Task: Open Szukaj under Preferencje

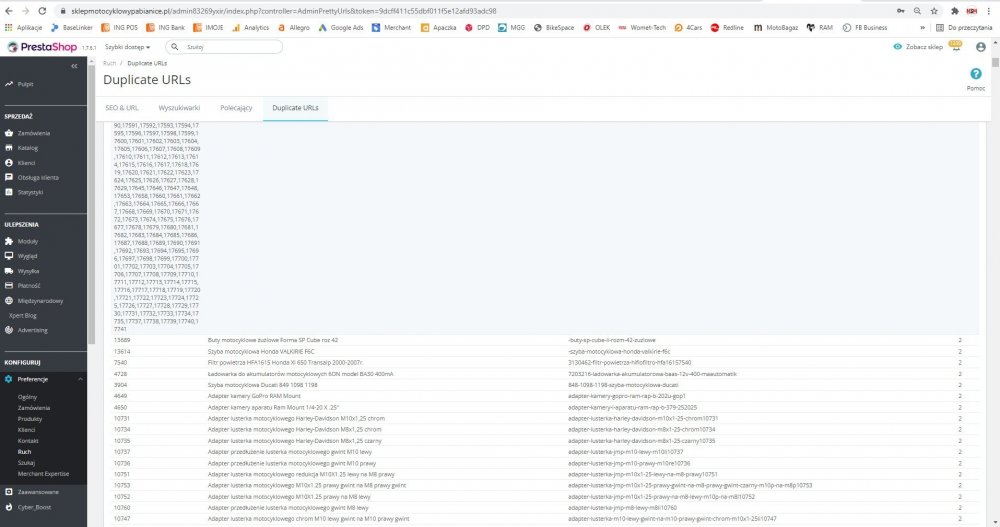Action: pos(26,463)
